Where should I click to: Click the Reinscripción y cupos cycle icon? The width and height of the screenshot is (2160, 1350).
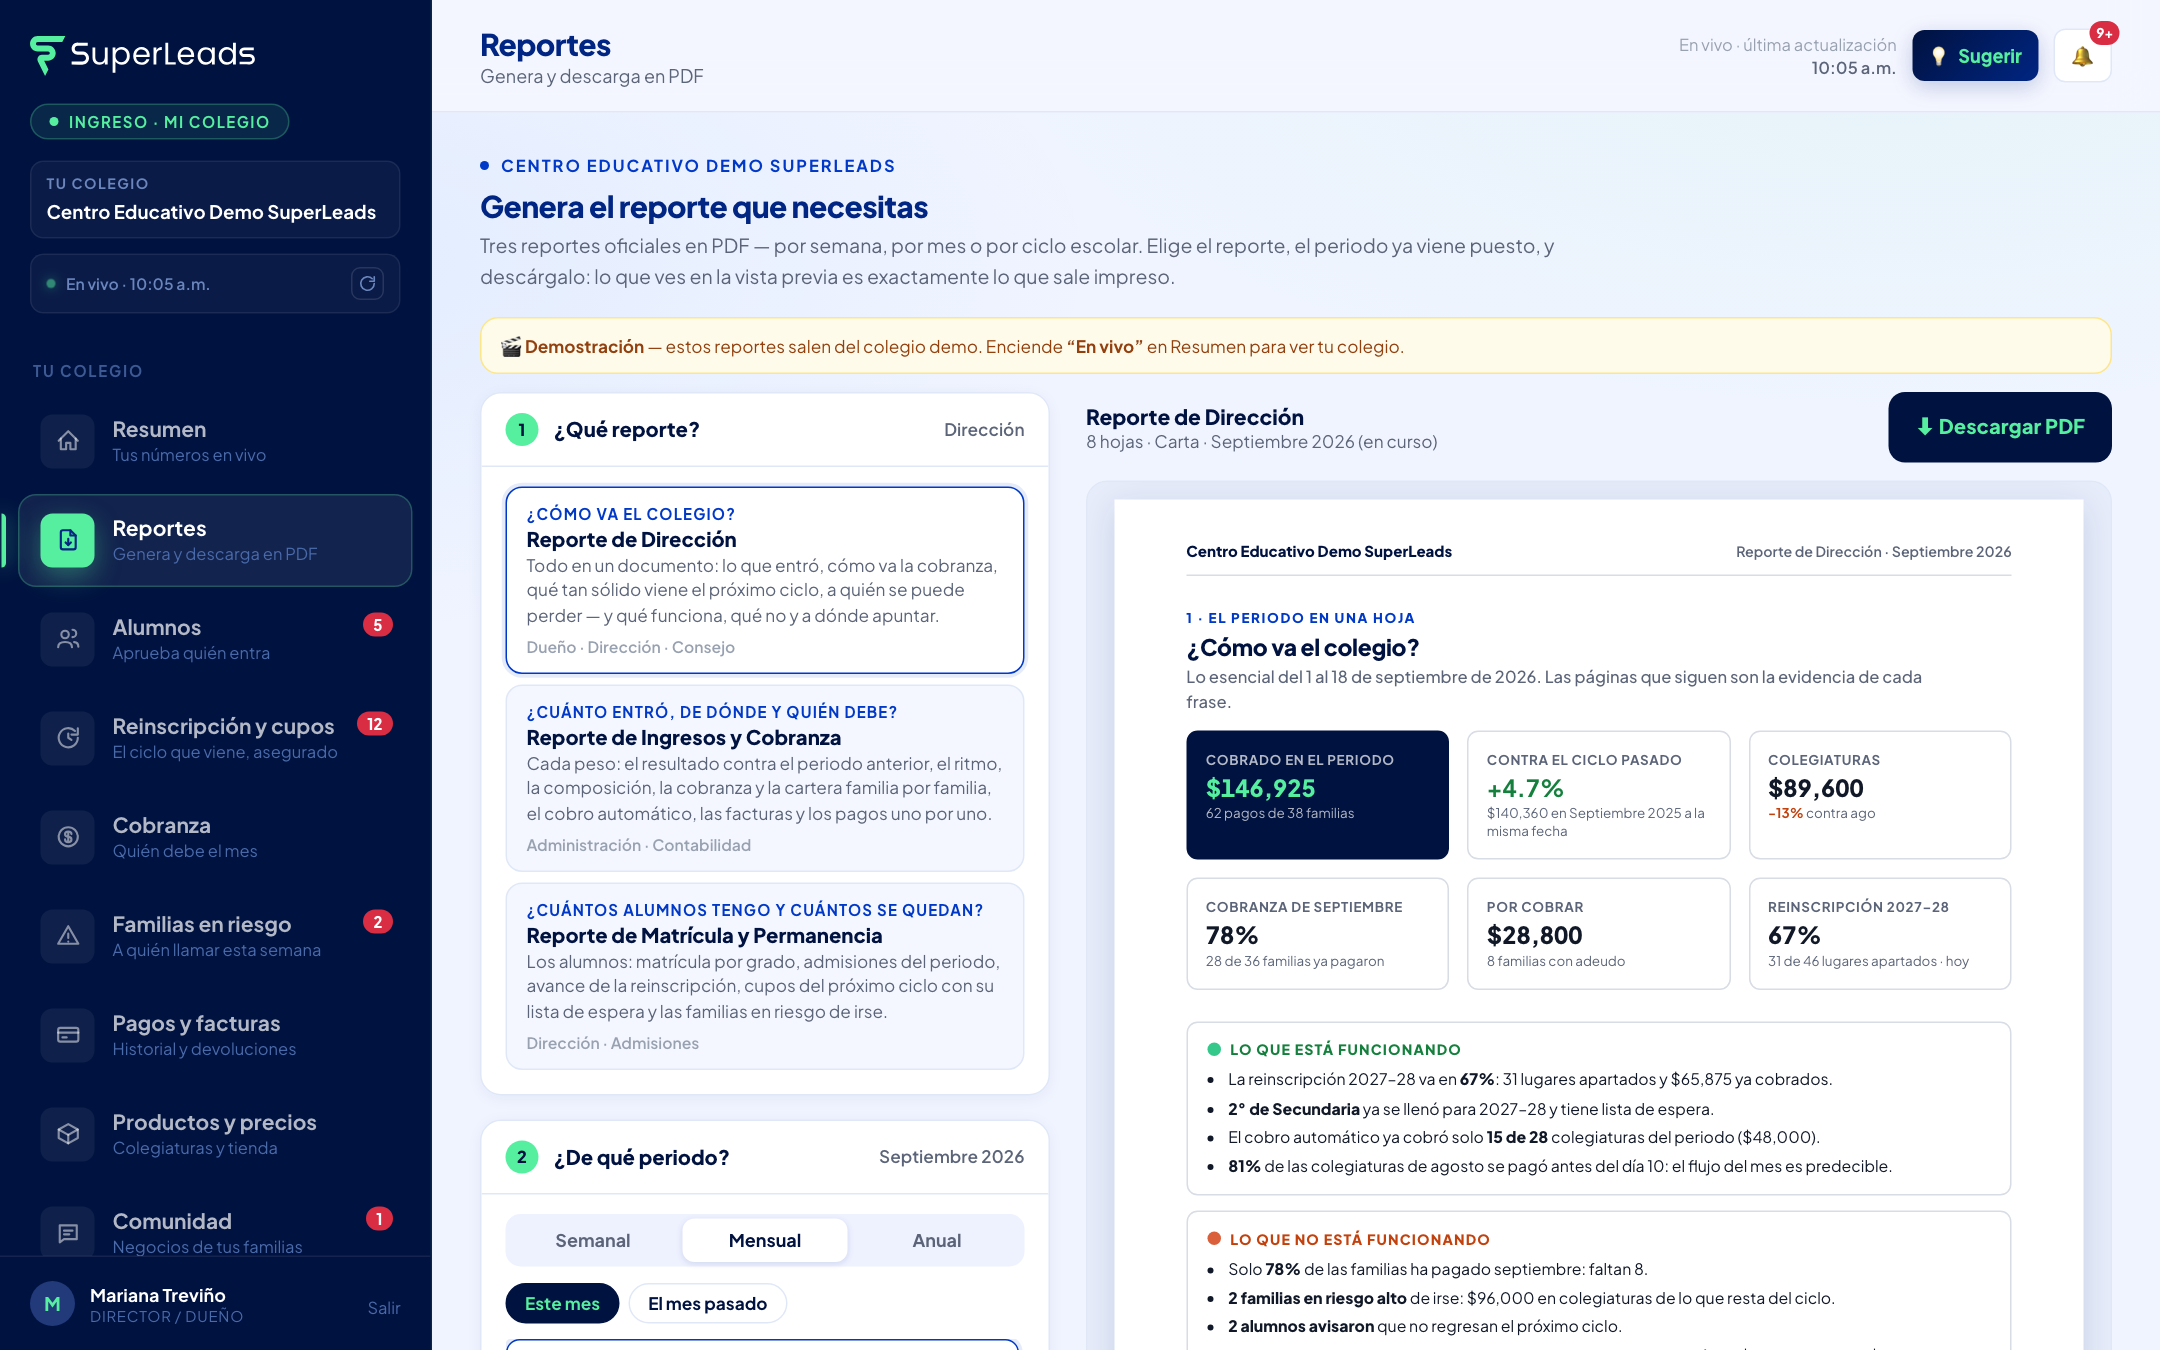(x=68, y=738)
